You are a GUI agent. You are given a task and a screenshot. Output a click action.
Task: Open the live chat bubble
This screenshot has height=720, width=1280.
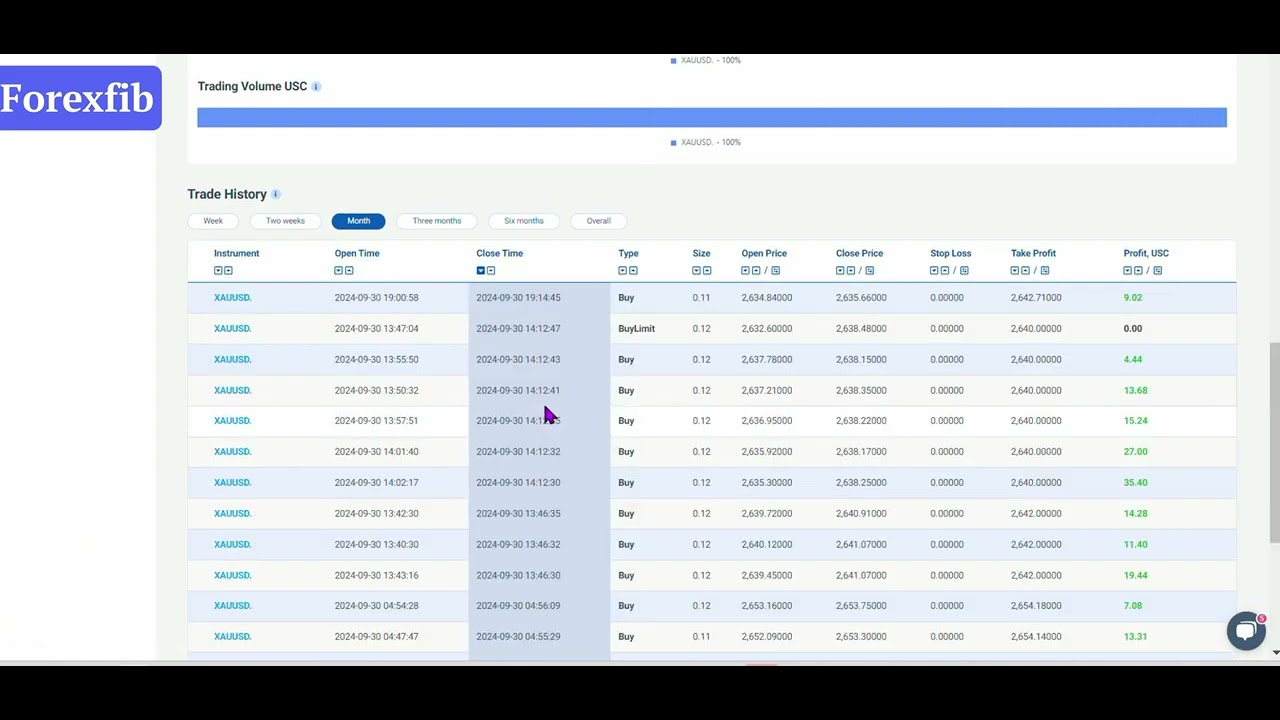[1246, 631]
